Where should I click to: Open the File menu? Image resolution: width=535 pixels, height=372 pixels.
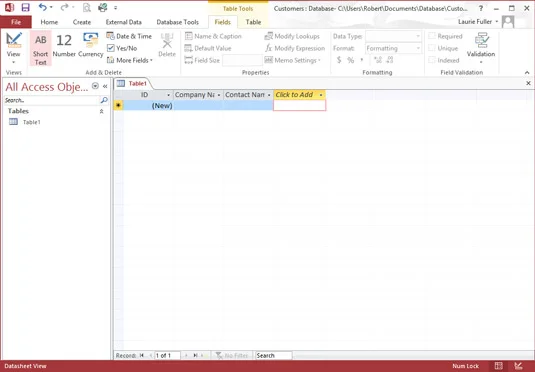16,22
